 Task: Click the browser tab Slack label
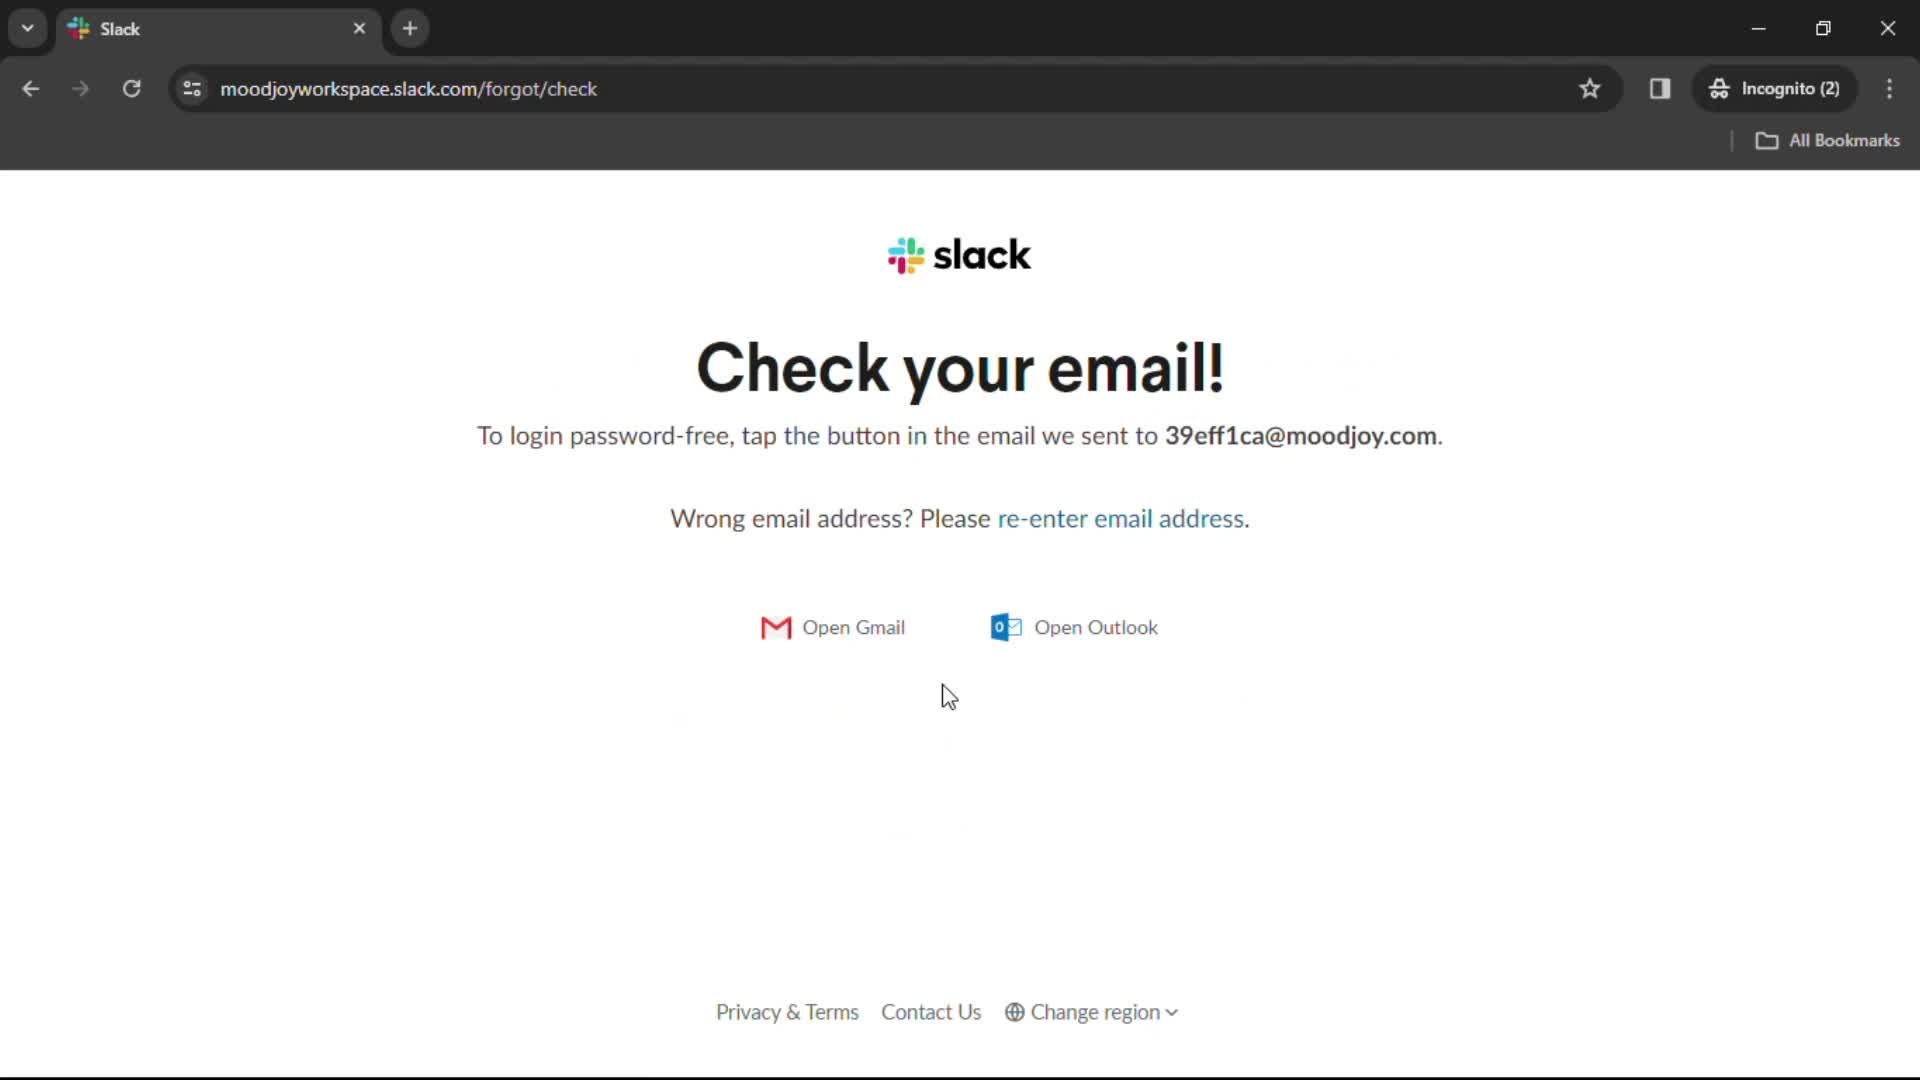tap(121, 29)
